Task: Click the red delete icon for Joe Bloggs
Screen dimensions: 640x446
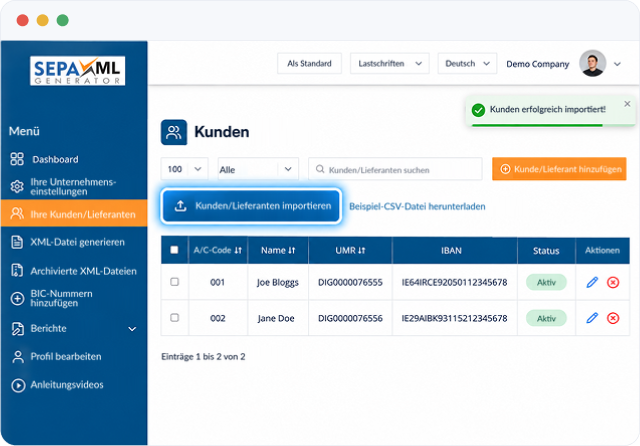Action: (x=613, y=282)
